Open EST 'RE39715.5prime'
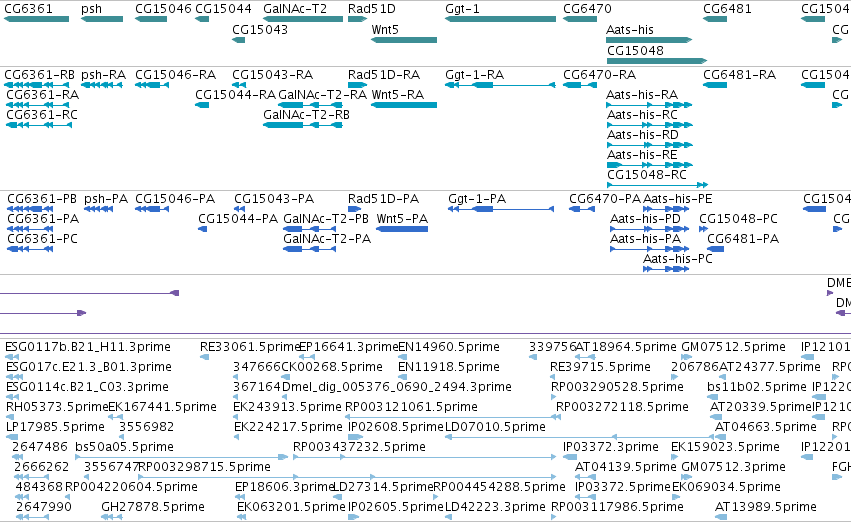 600,367
